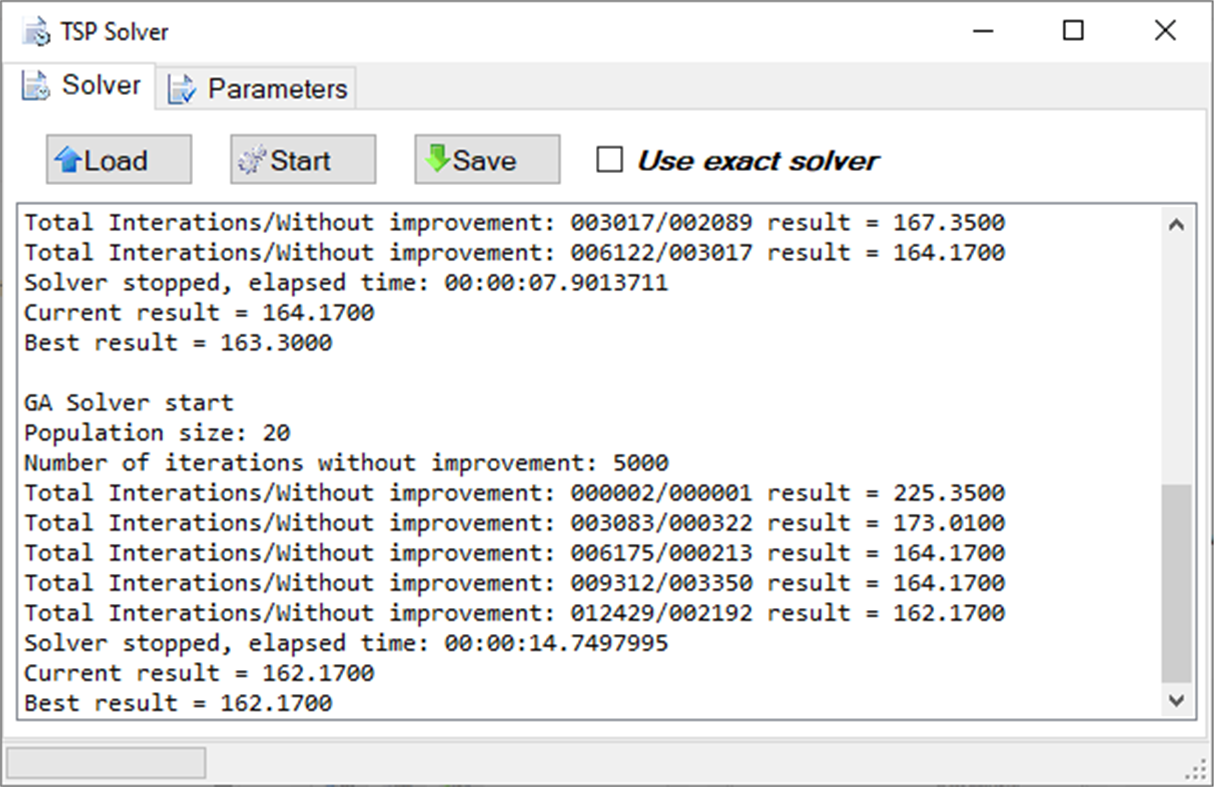This screenshot has width=1214, height=787.
Task: Click Save to export the solution
Action: [x=486, y=158]
